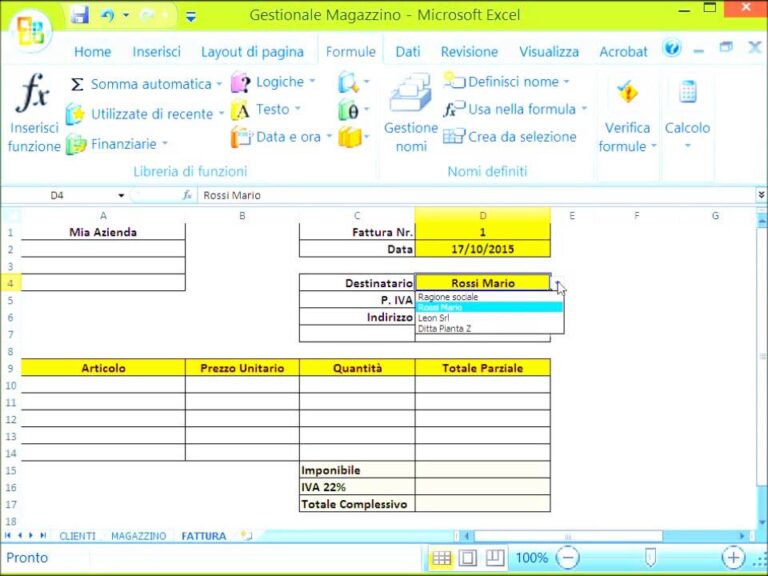Screen dimensions: 768x576
Task: Open lookup and reference functions icon
Action: tap(353, 82)
